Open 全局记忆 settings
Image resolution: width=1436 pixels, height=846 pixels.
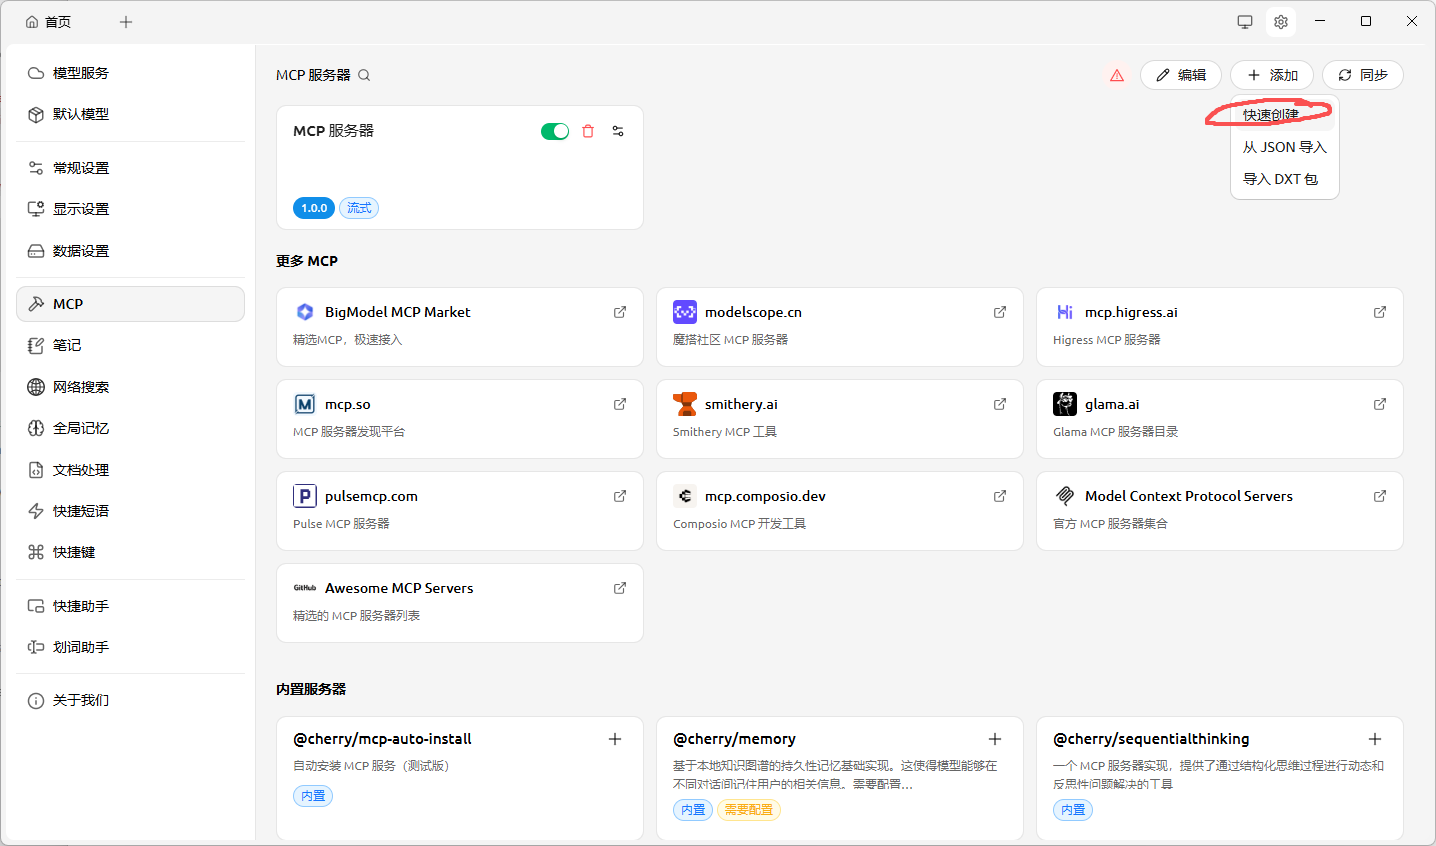pyautogui.click(x=130, y=428)
